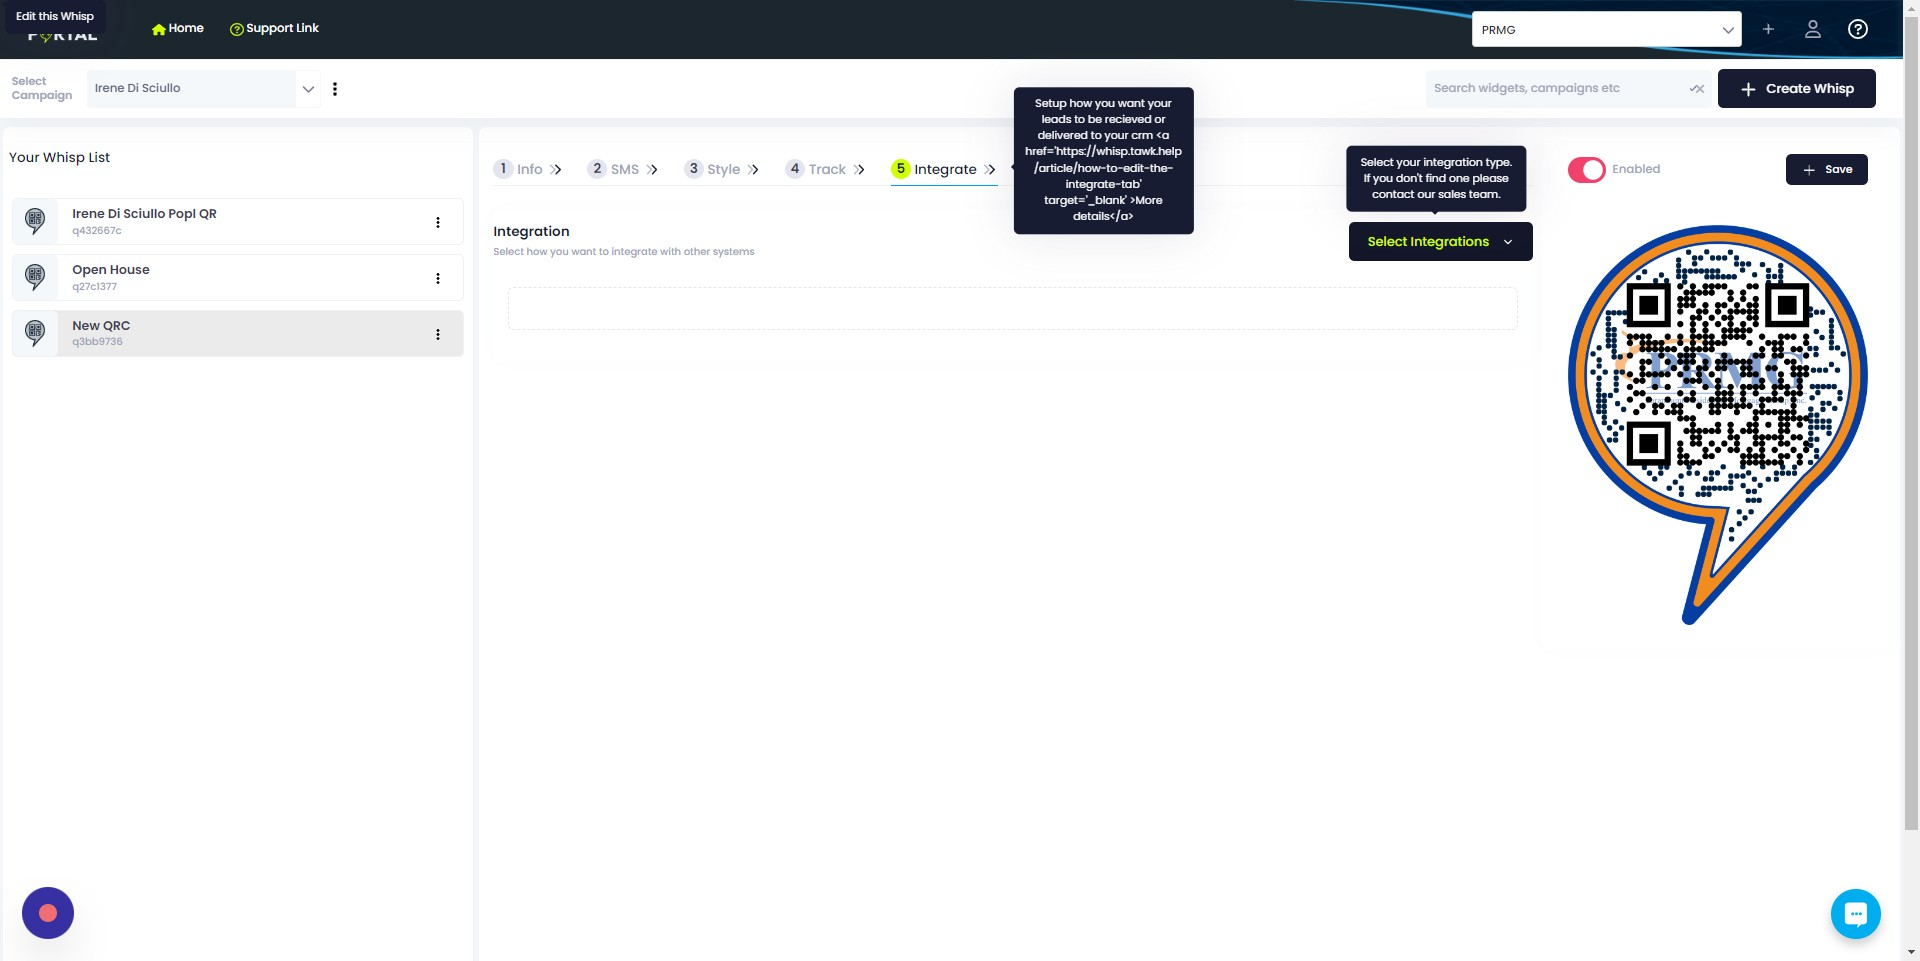Image resolution: width=1920 pixels, height=961 pixels.
Task: Switch to the Style tab
Action: [722, 169]
